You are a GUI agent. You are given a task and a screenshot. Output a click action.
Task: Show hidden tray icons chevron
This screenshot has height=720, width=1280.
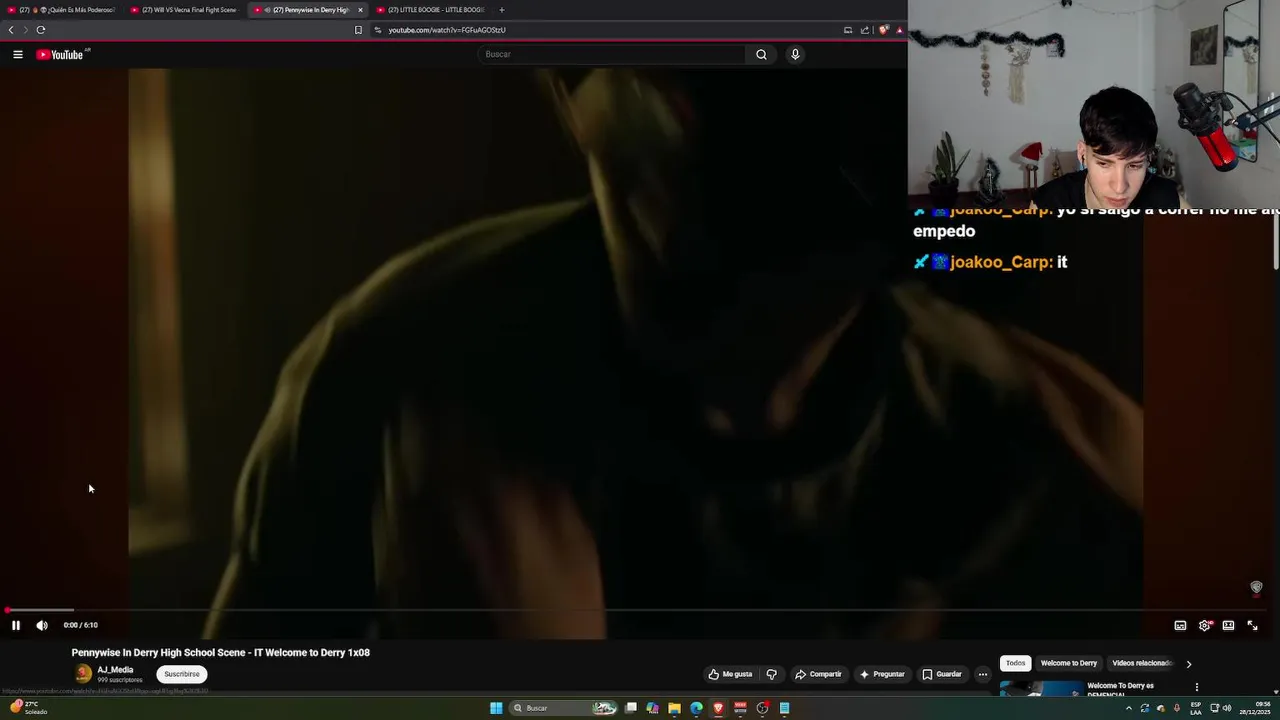click(1129, 708)
